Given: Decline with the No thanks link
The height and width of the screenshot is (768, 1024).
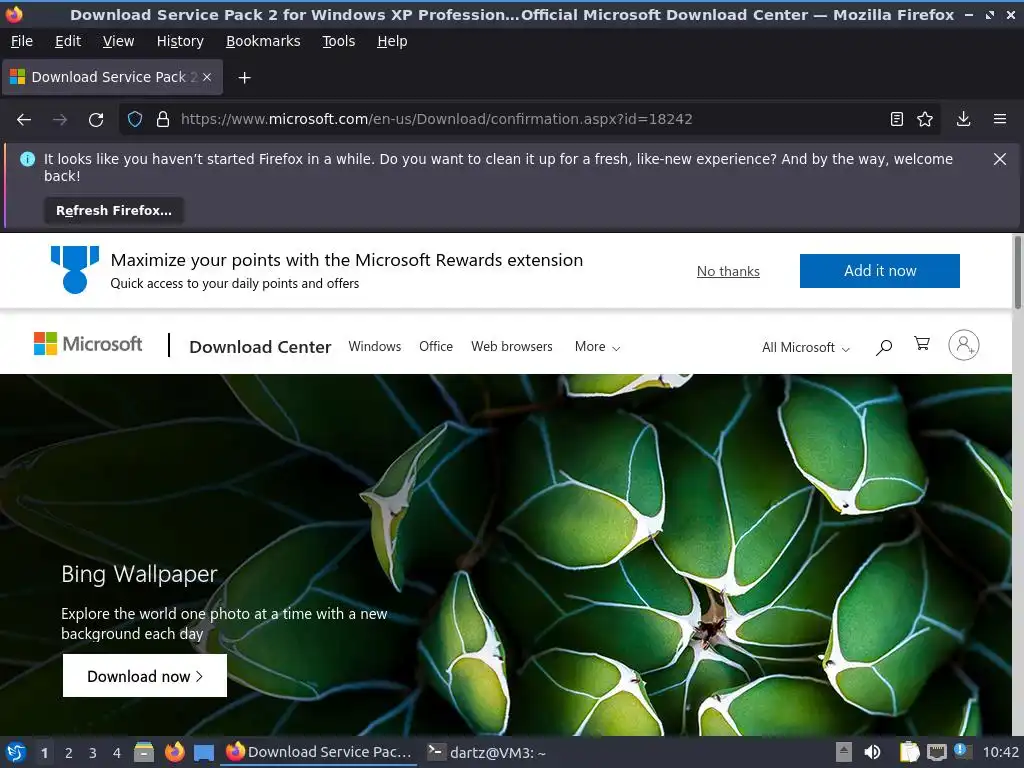Looking at the screenshot, I should click(728, 271).
